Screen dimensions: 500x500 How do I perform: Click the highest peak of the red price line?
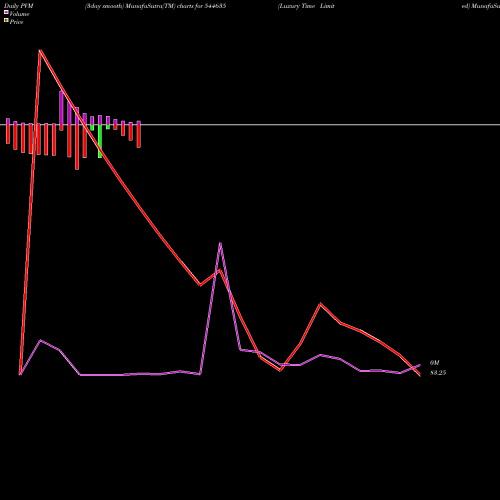pos(40,51)
